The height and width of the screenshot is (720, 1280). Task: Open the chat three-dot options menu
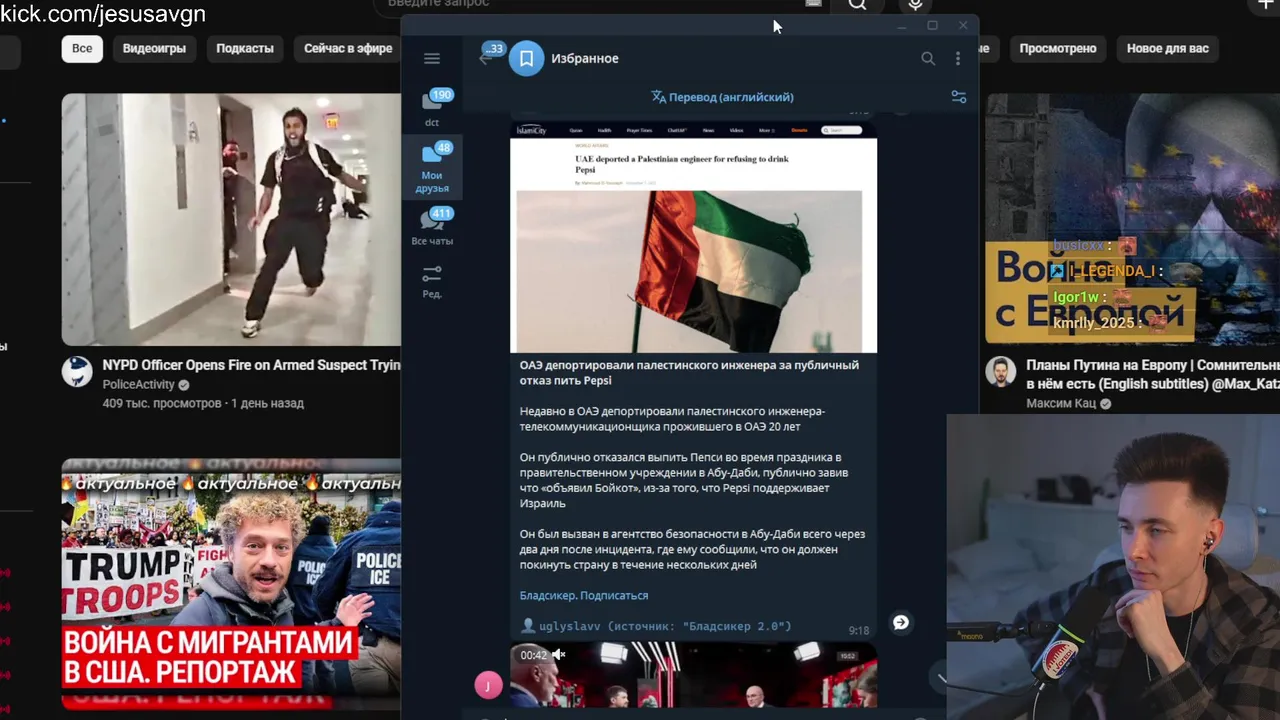[957, 59]
